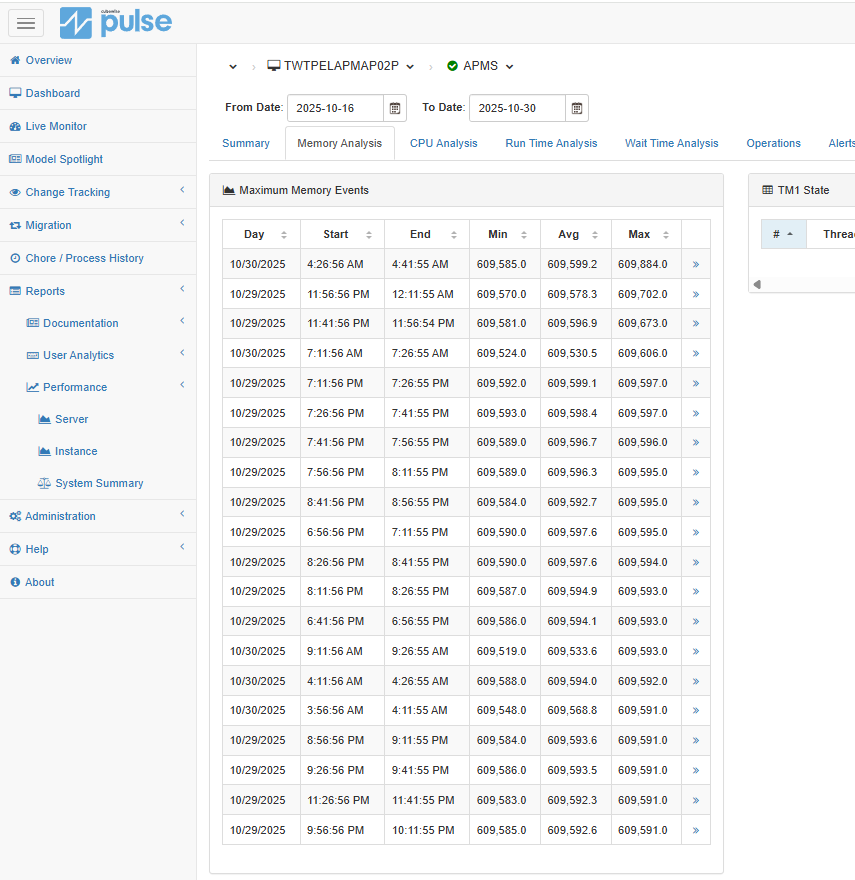Open the TWTPELAPMAP02P server dropdown
The height and width of the screenshot is (880, 855).
(341, 66)
